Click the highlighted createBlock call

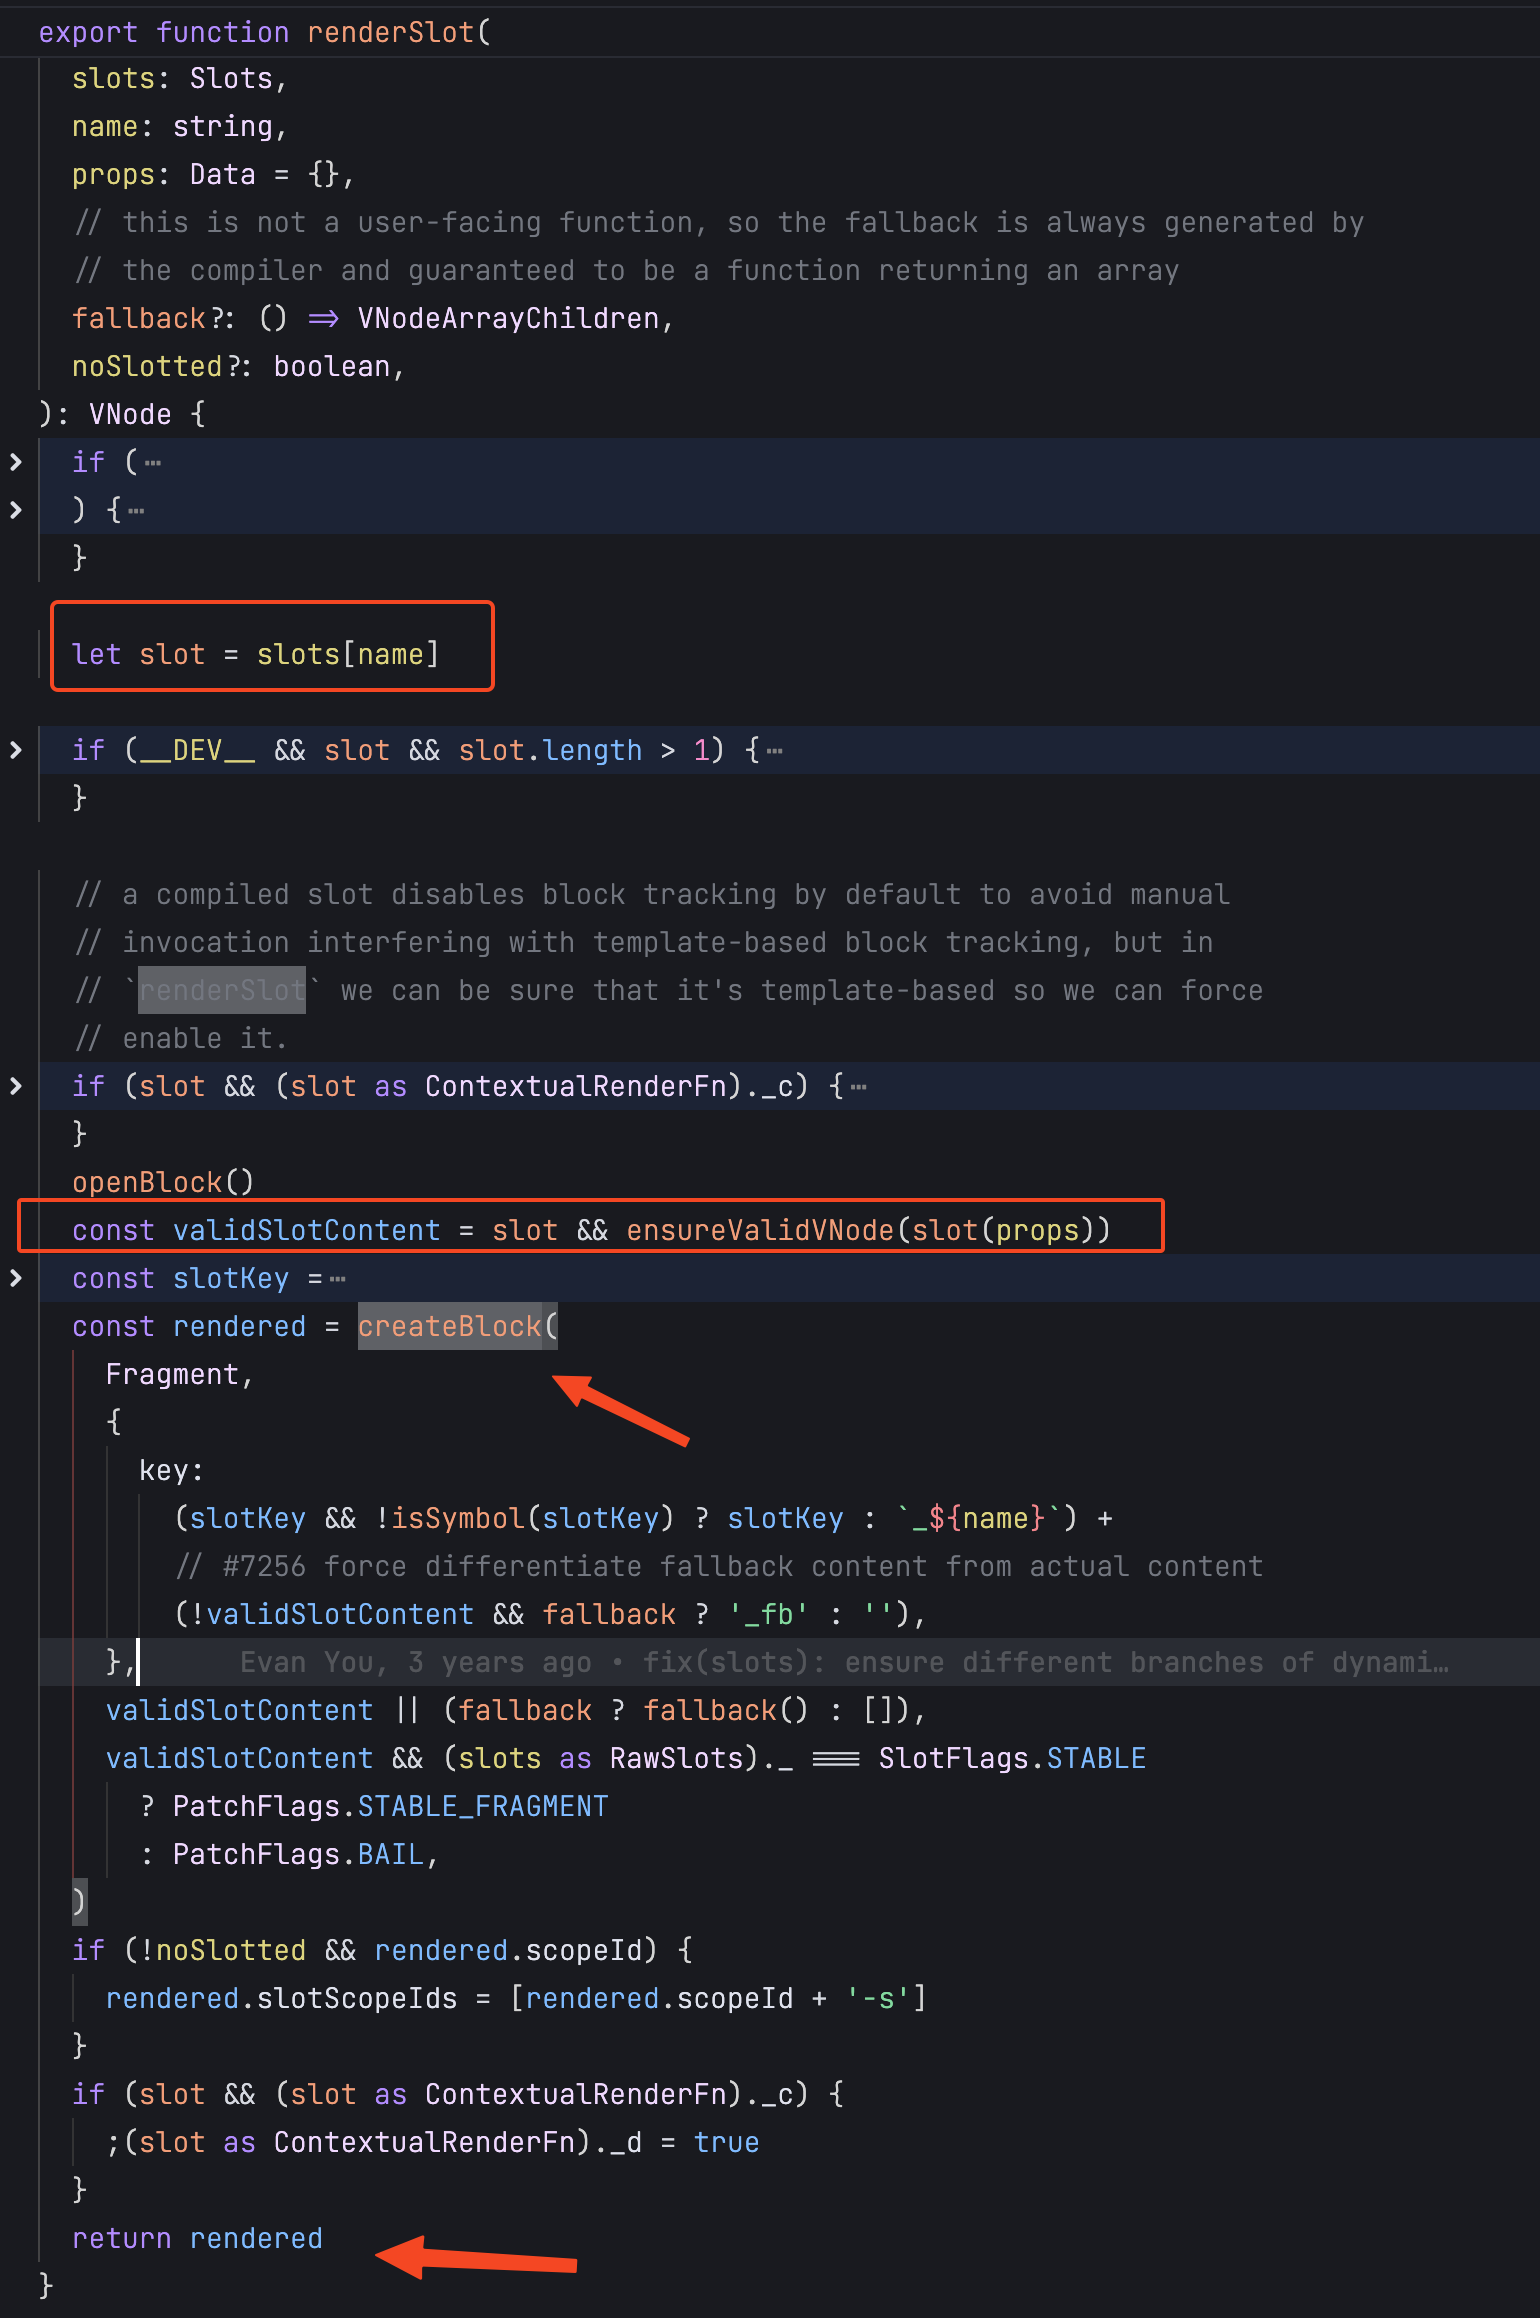[x=449, y=1326]
